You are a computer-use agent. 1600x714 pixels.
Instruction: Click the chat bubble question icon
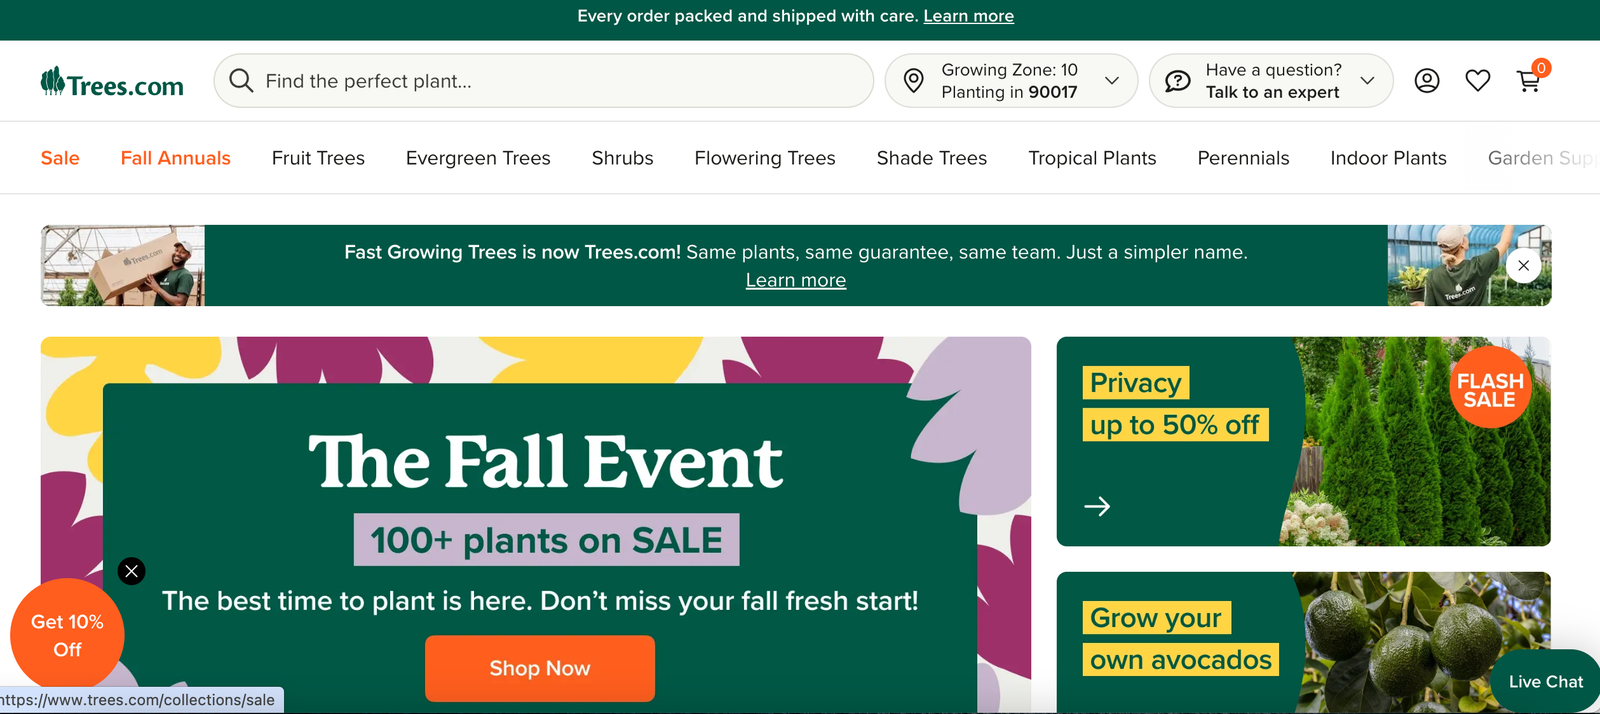[x=1178, y=81]
